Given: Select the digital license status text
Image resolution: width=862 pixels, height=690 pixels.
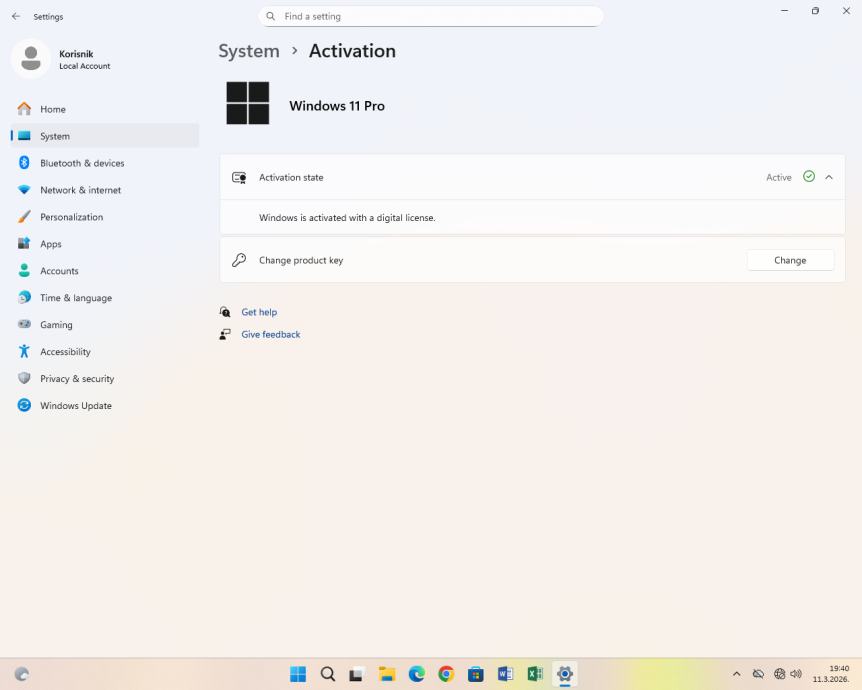Looking at the screenshot, I should (347, 218).
